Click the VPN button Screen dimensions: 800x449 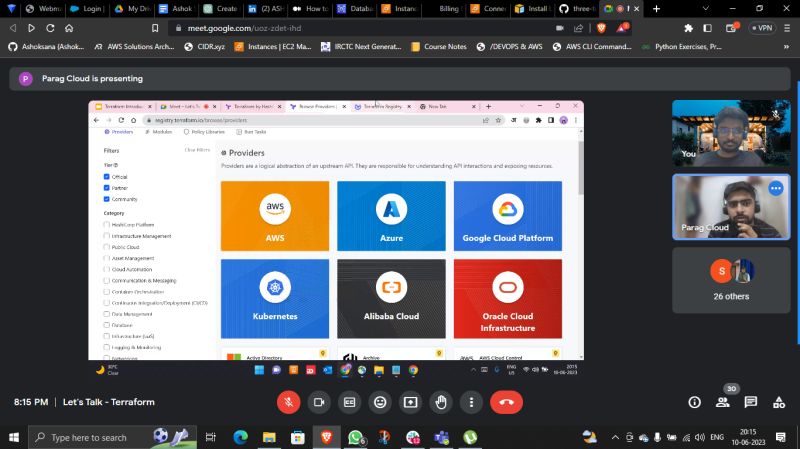(762, 28)
